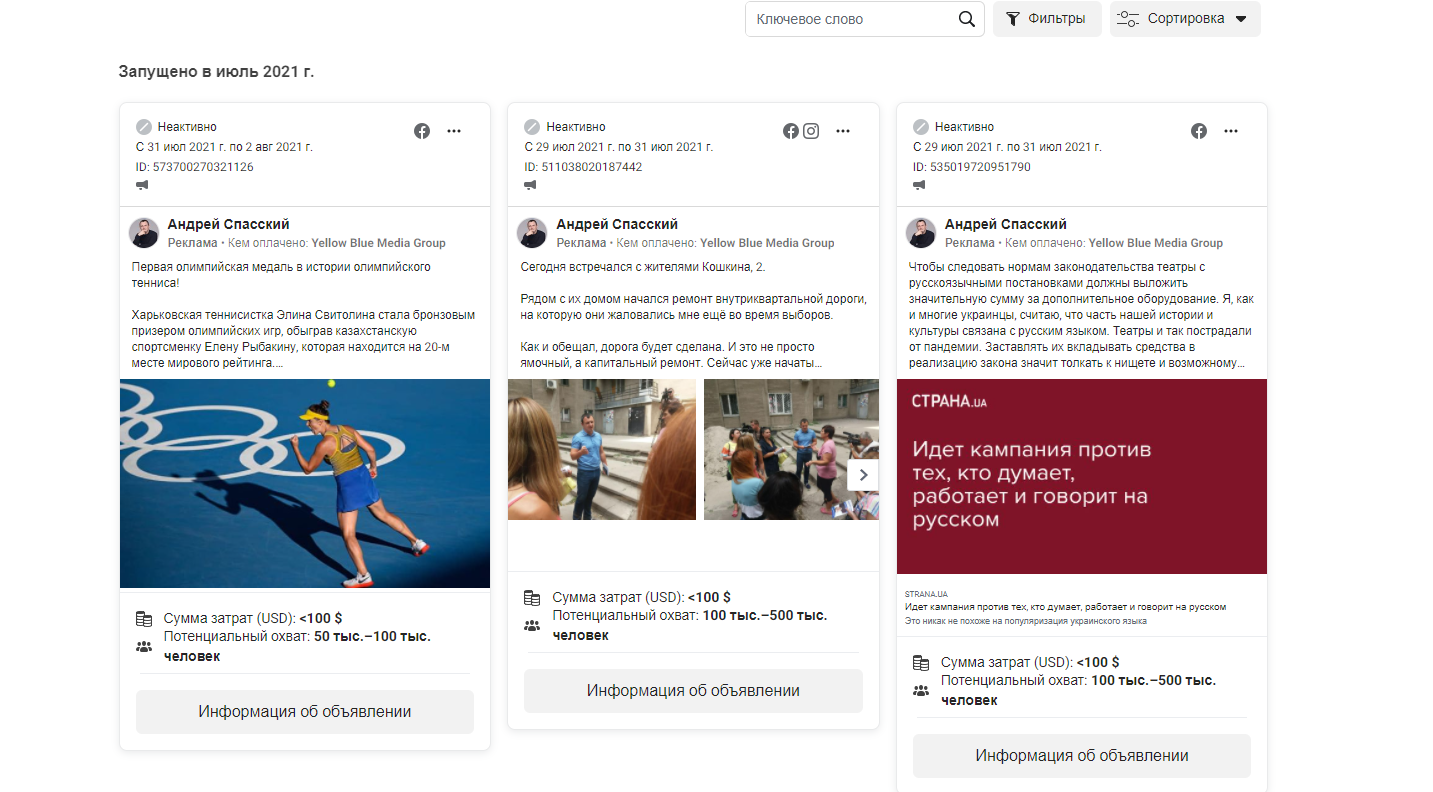Click the search magnifier icon
Screen dimensions: 1433x792
tap(966, 19)
